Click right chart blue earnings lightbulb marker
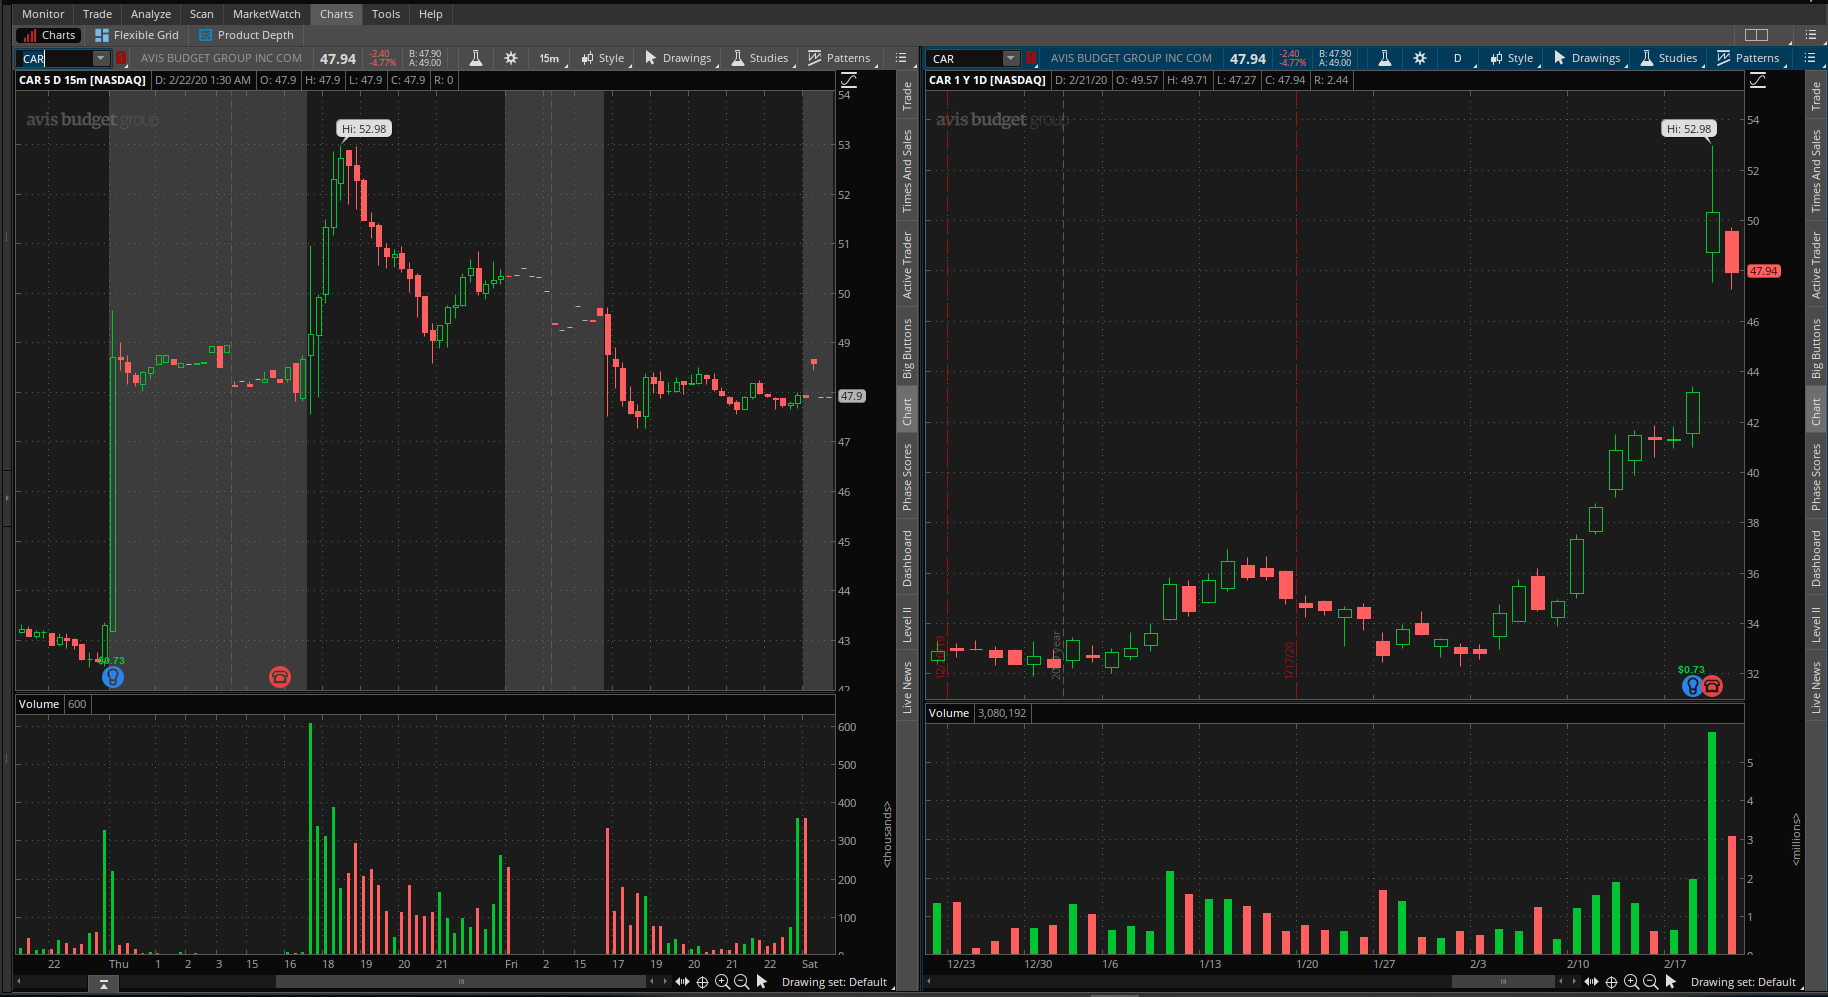The width and height of the screenshot is (1828, 997). click(1692, 686)
